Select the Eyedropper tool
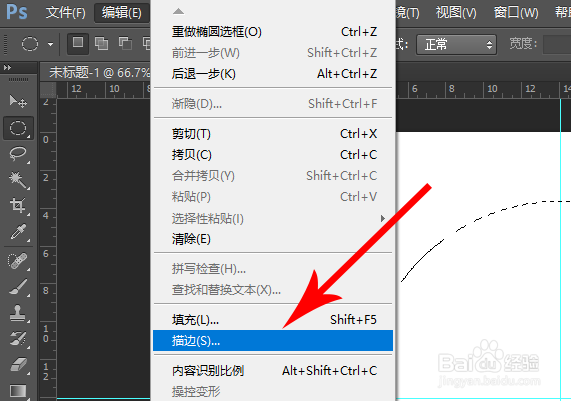This screenshot has width=571, height=401. 18,232
